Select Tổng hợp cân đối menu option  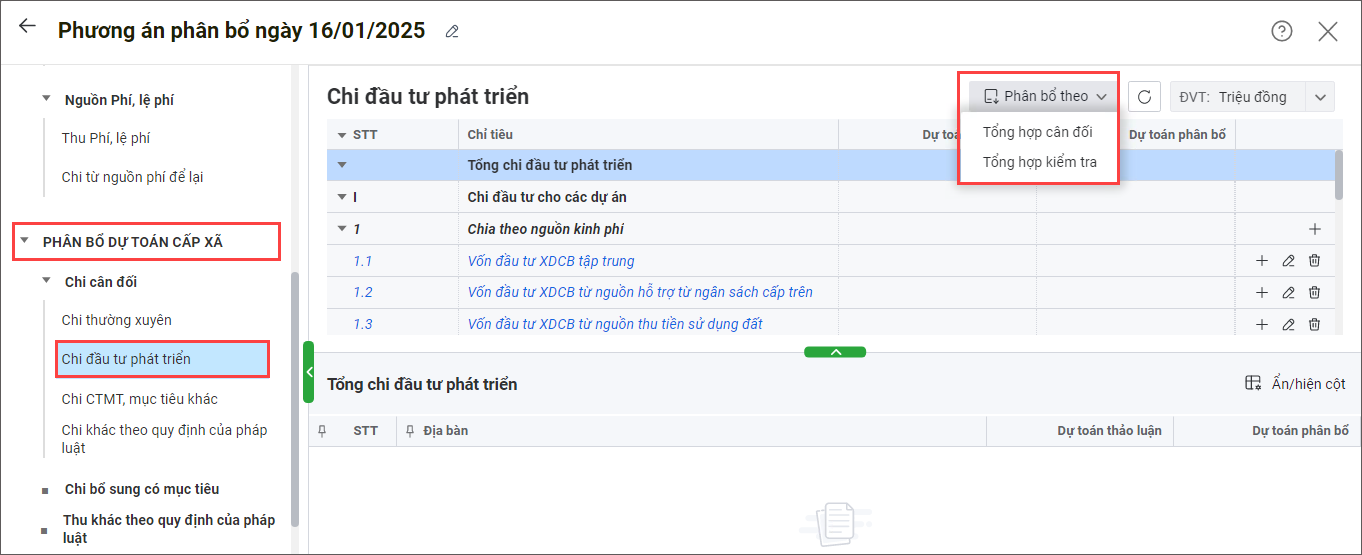[x=1037, y=132]
